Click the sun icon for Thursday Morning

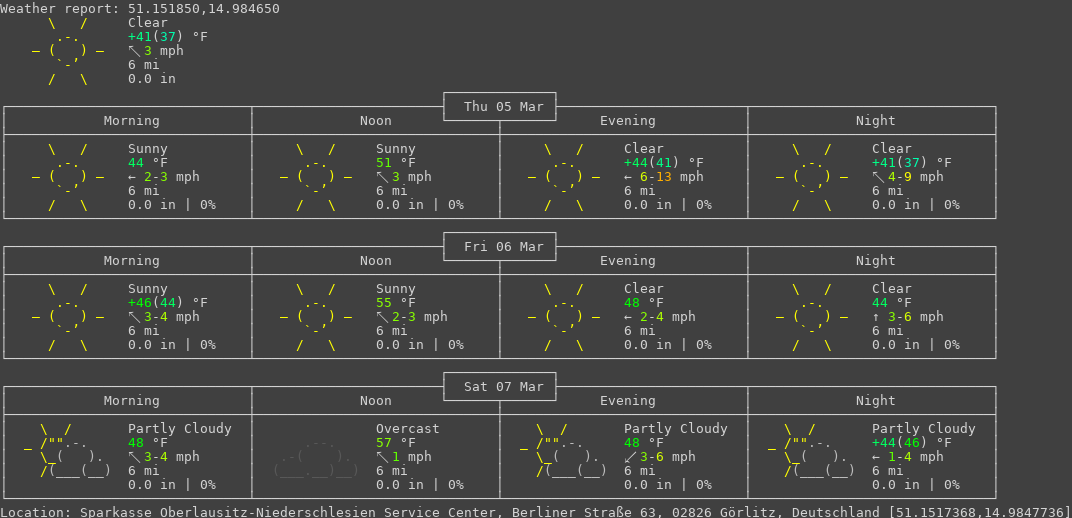[68, 177]
